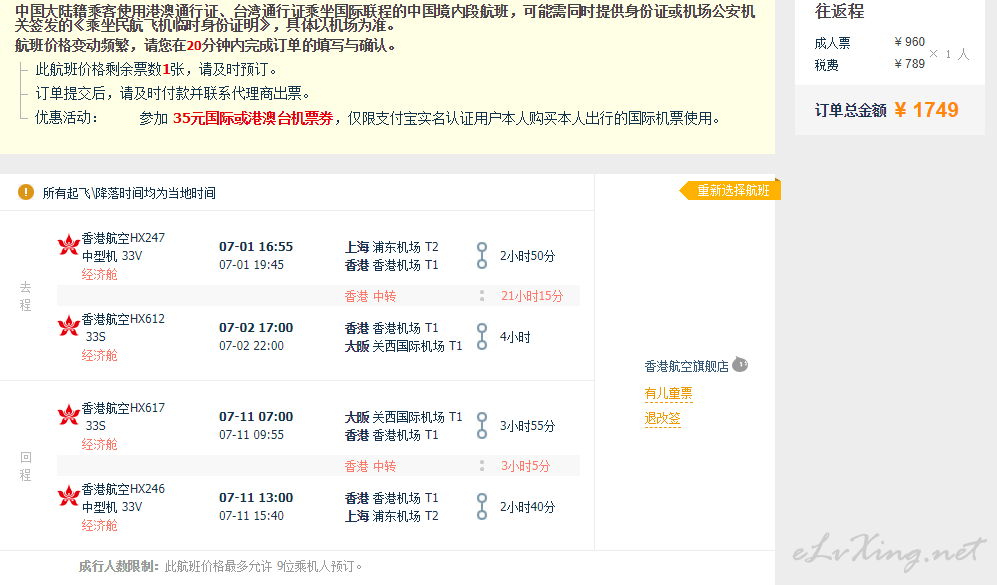Open the 有儿童票 link
The width and height of the screenshot is (997, 585).
click(x=668, y=394)
